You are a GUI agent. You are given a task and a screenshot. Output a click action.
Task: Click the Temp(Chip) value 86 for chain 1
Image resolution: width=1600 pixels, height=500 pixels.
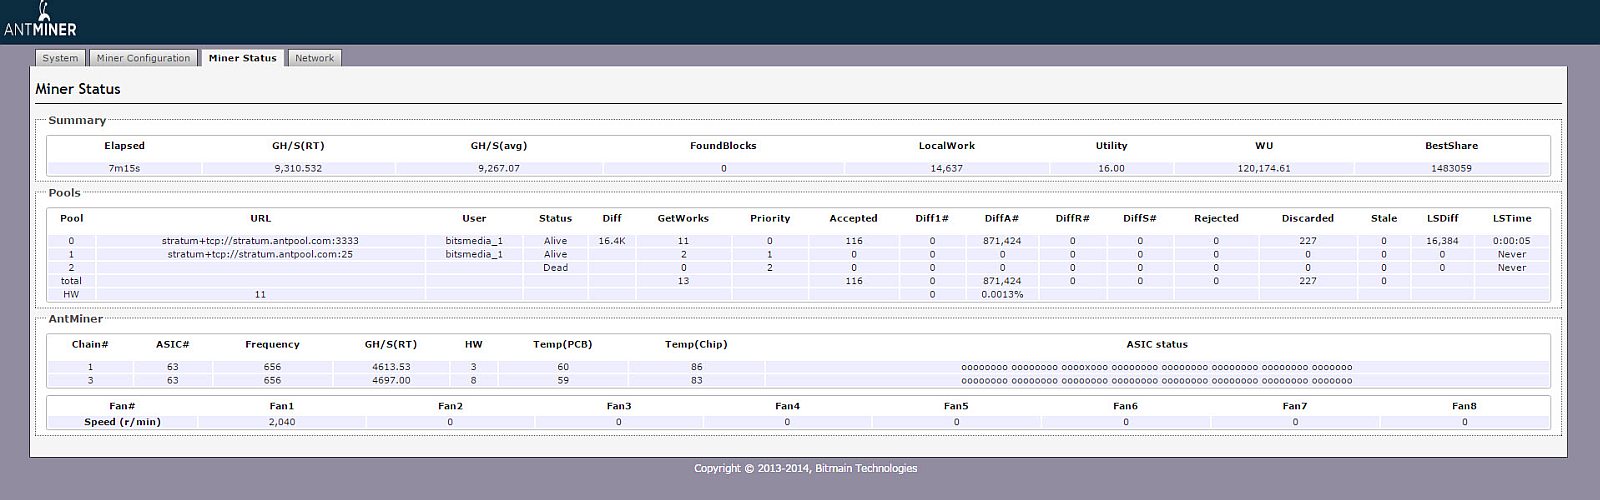pyautogui.click(x=696, y=367)
